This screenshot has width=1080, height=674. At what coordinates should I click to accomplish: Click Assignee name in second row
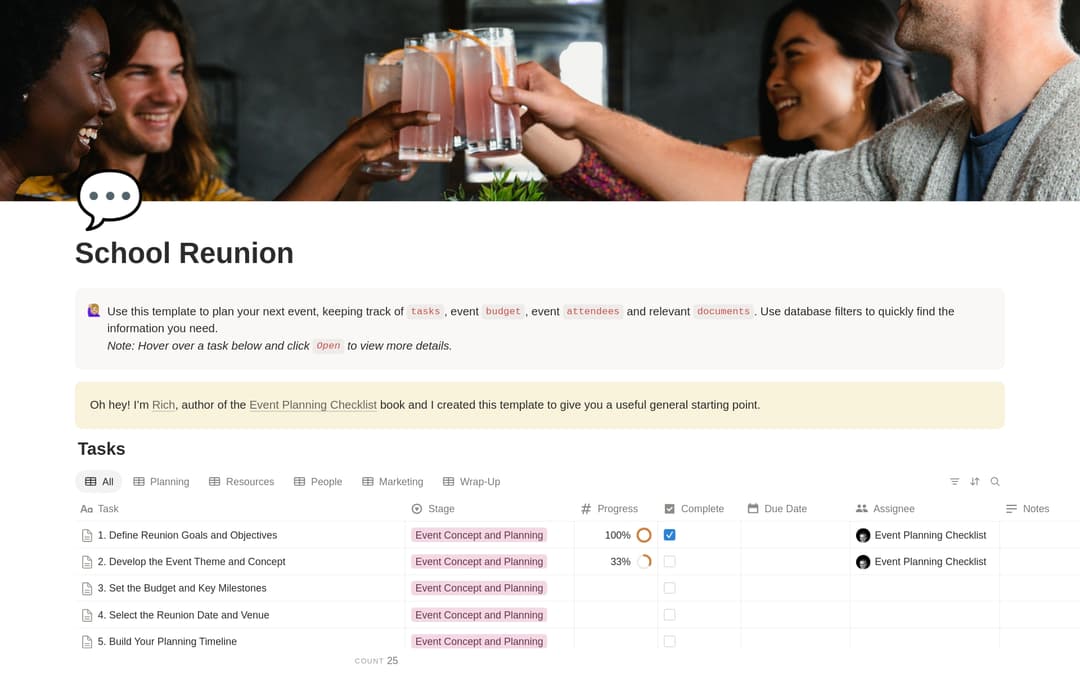pyautogui.click(x=931, y=562)
